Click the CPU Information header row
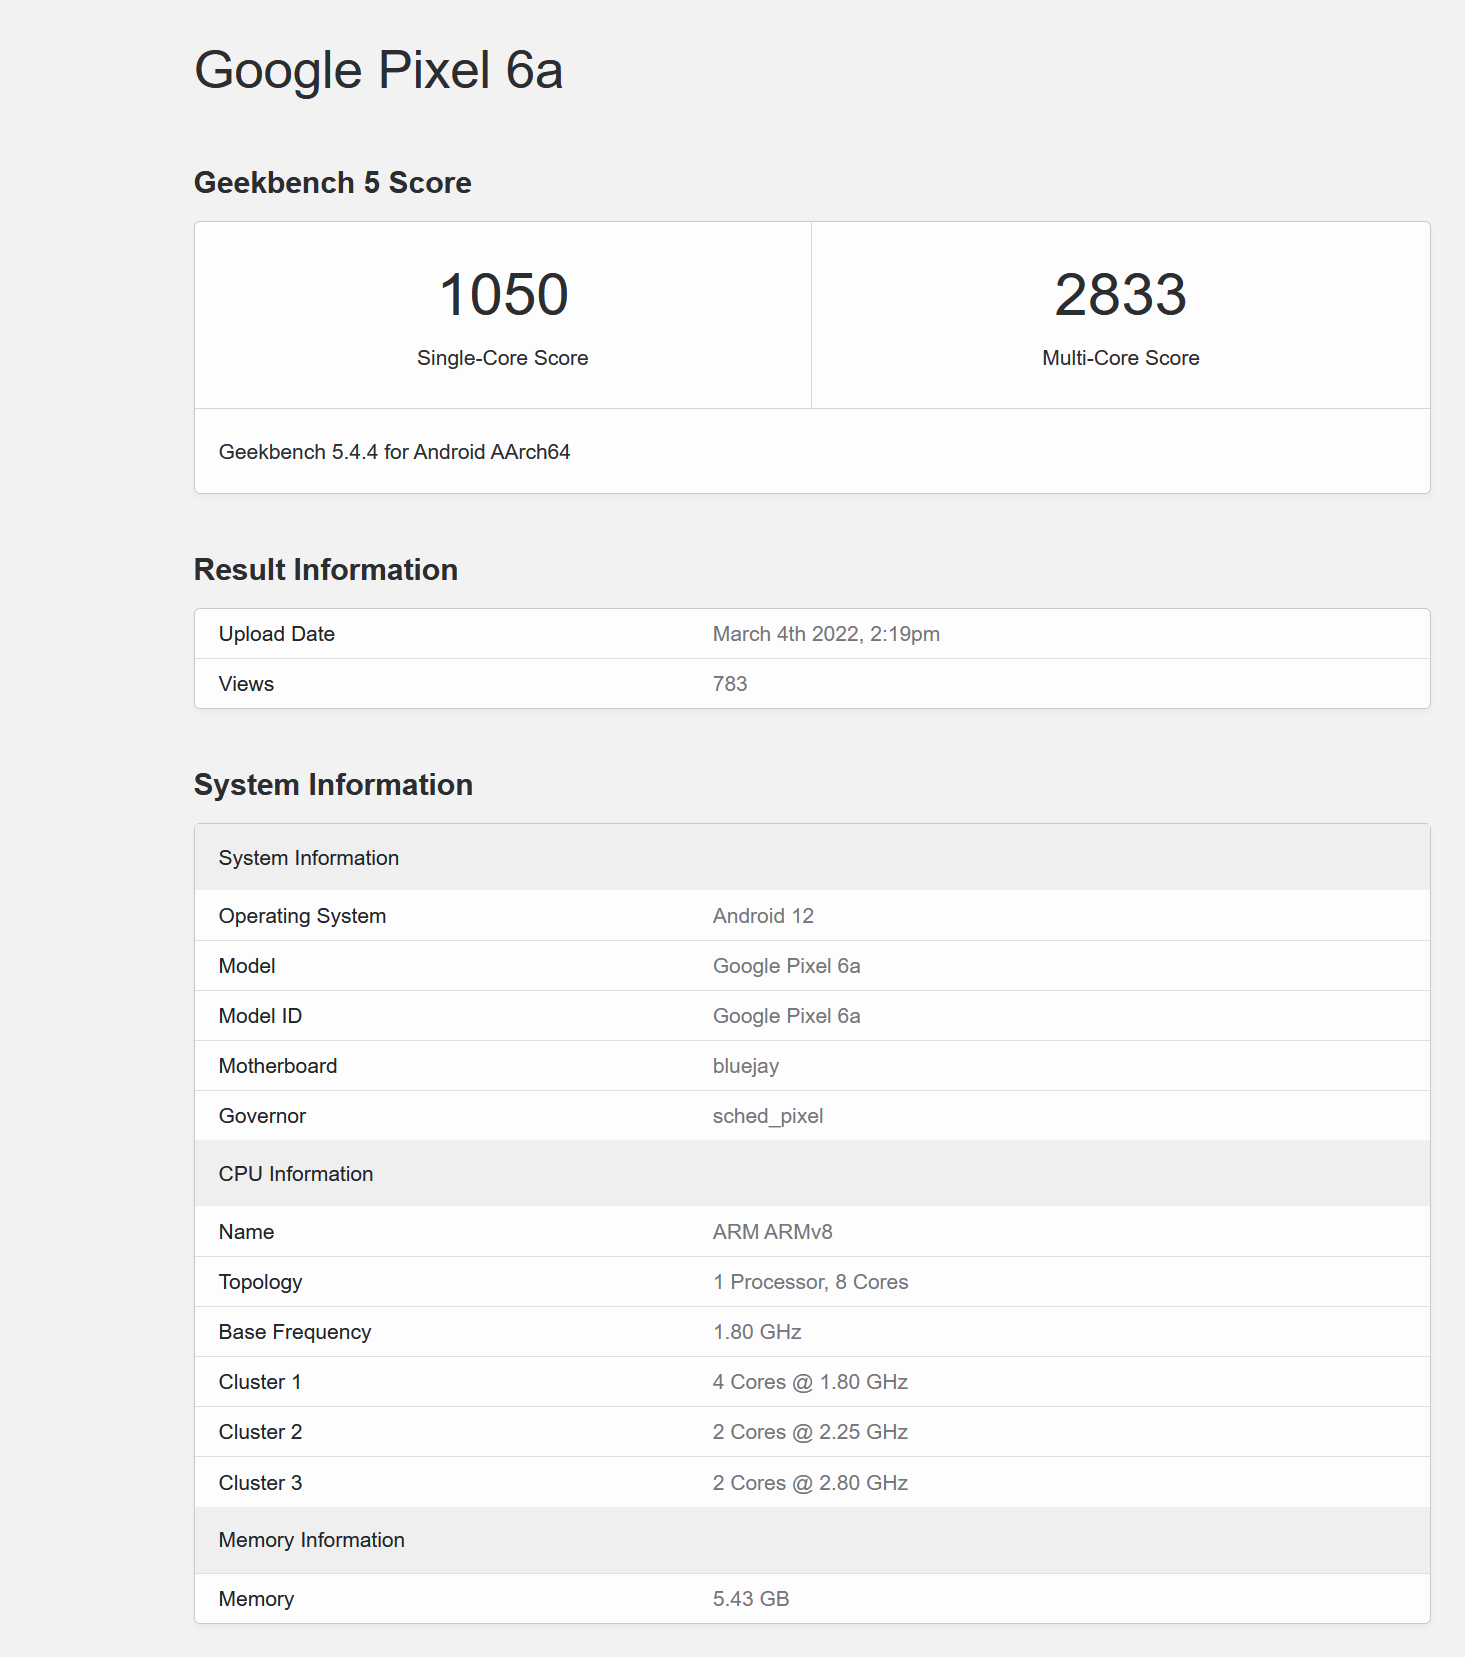This screenshot has width=1465, height=1657. (812, 1174)
